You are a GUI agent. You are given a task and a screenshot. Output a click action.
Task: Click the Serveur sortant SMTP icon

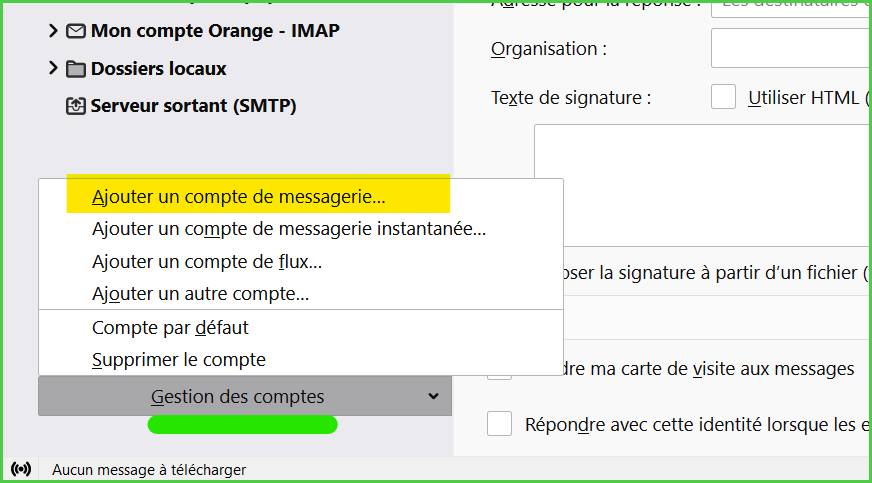(76, 105)
